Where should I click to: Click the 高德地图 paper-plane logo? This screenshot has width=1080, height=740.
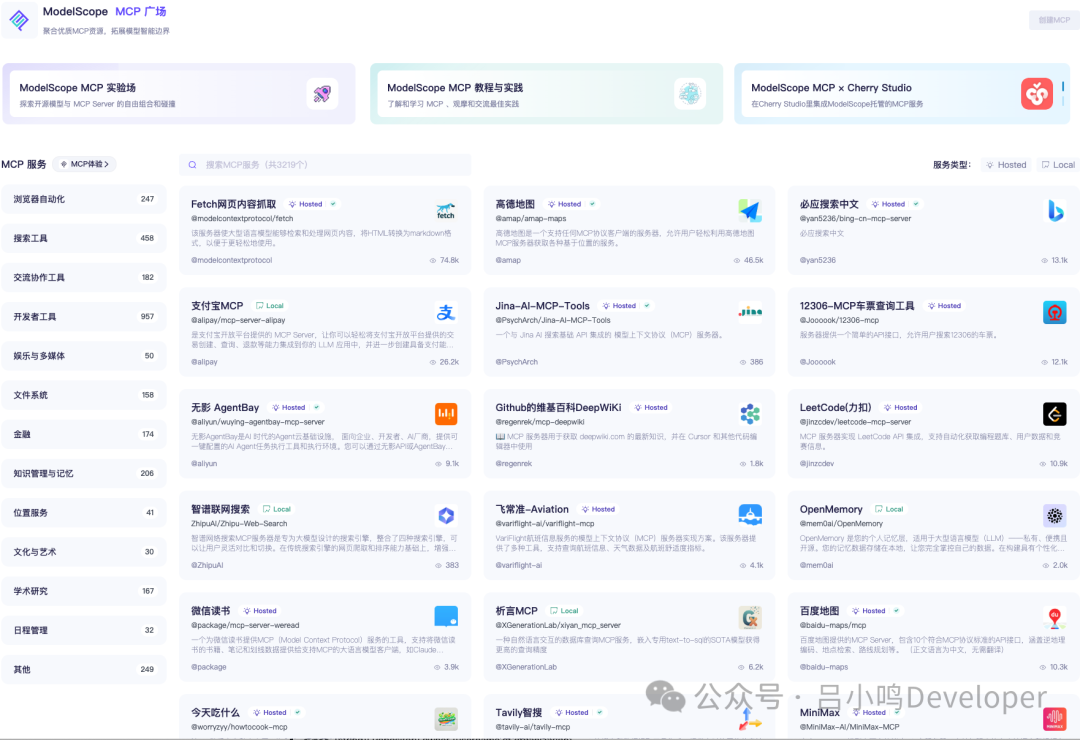pyautogui.click(x=750, y=211)
